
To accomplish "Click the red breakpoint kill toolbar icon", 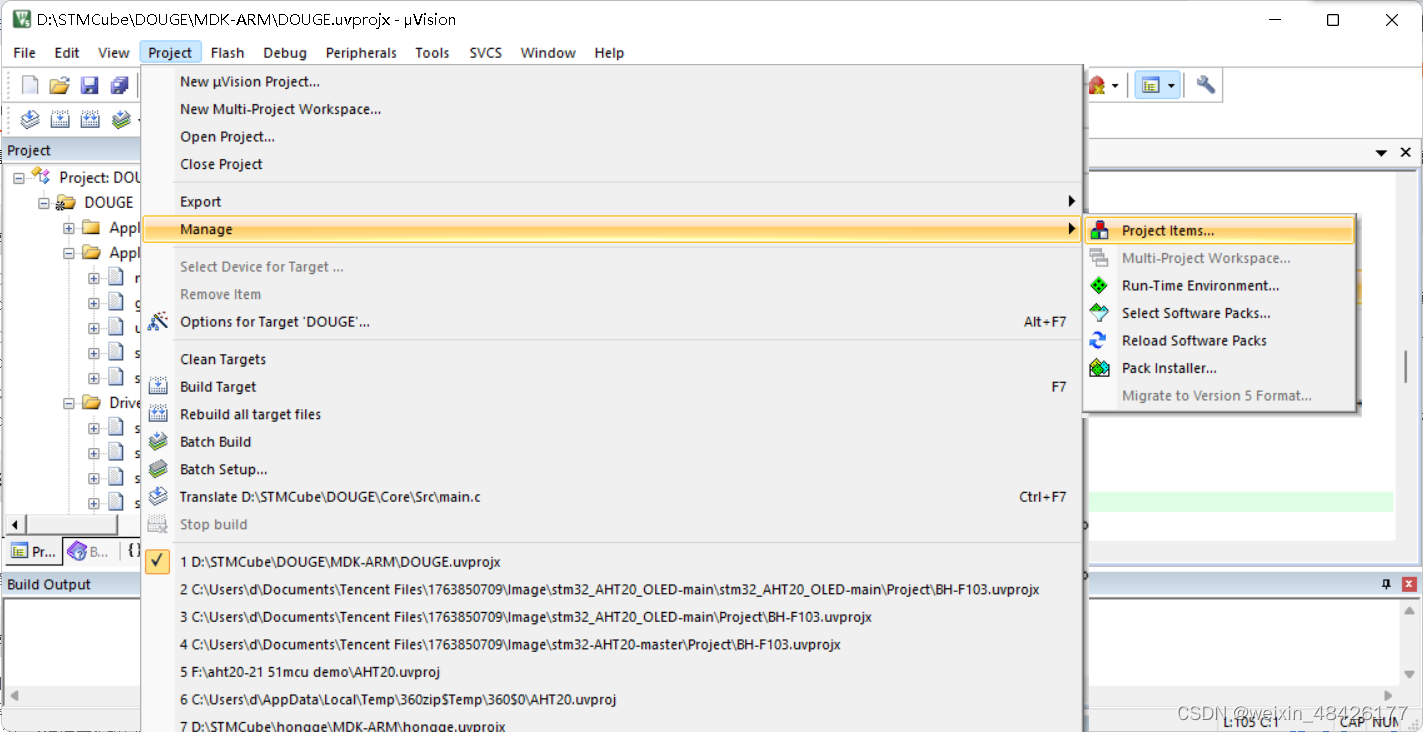I will [1096, 86].
